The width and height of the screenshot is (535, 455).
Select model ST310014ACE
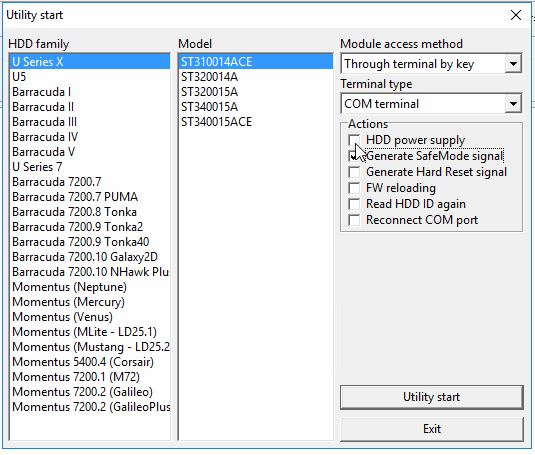click(x=256, y=62)
